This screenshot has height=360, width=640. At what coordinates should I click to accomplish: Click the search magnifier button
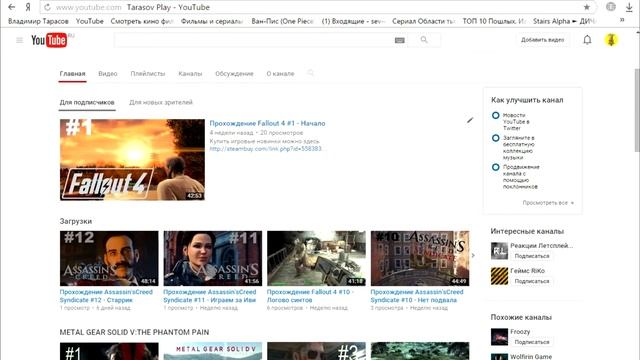click(x=424, y=40)
